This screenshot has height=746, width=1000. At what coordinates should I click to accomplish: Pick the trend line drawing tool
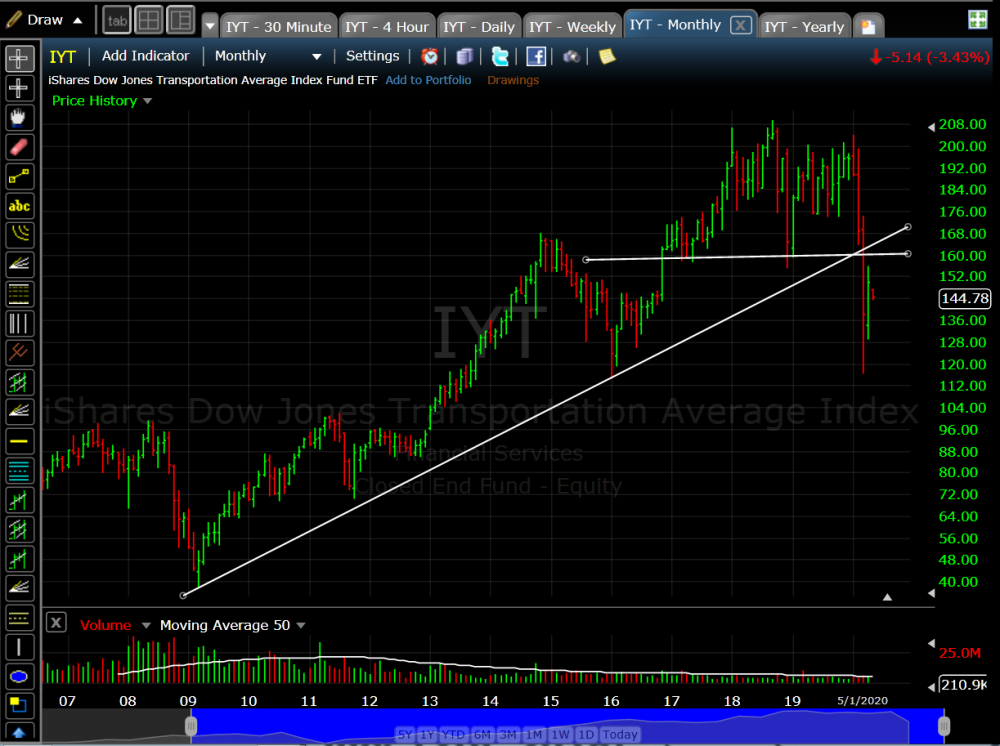[x=19, y=177]
